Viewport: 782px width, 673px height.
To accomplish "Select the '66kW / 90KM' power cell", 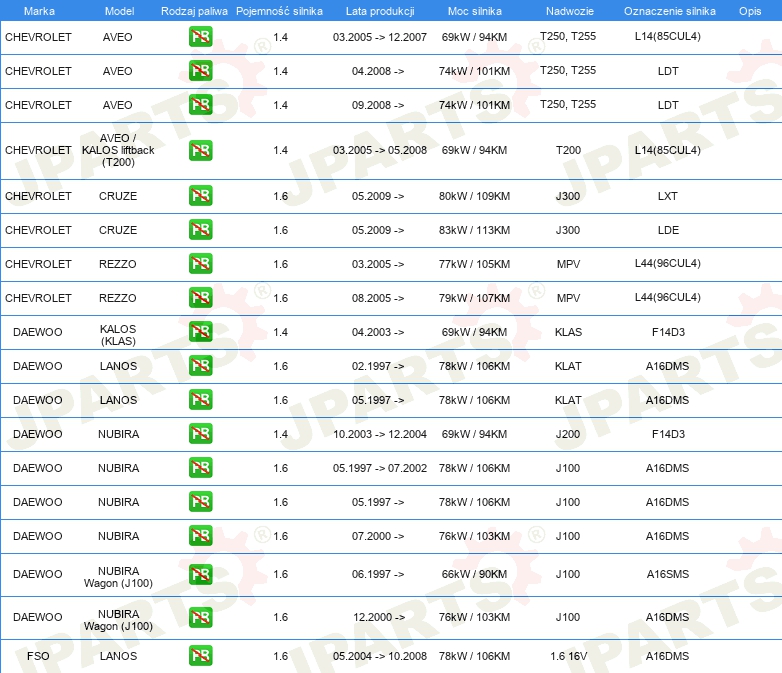I will coord(474,574).
